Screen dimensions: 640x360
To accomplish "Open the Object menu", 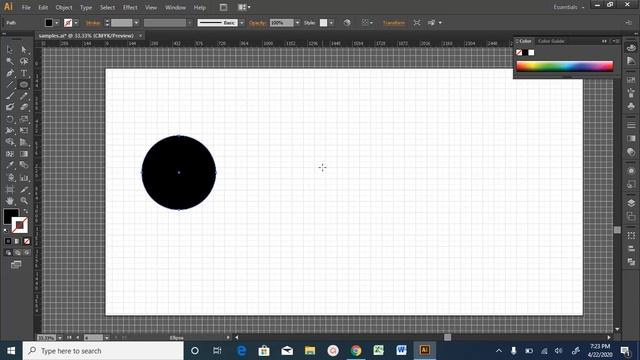I will 64,7.
